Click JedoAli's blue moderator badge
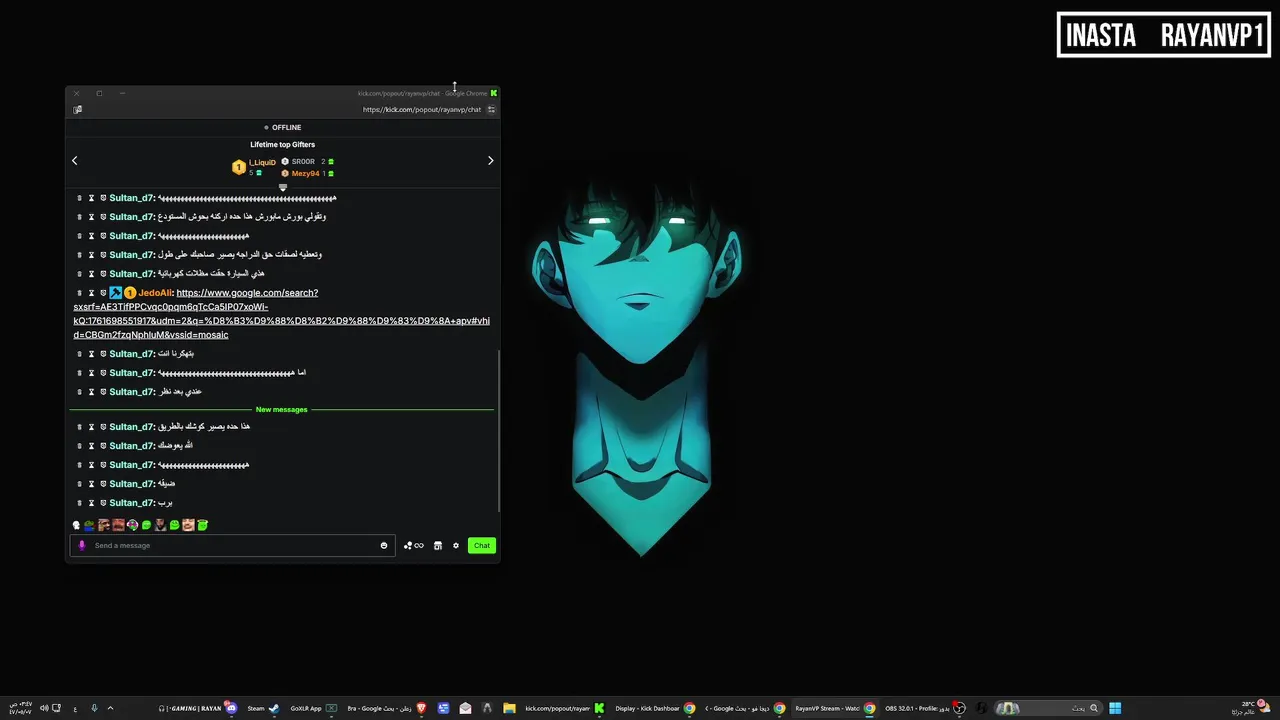1280x720 pixels. point(116,293)
